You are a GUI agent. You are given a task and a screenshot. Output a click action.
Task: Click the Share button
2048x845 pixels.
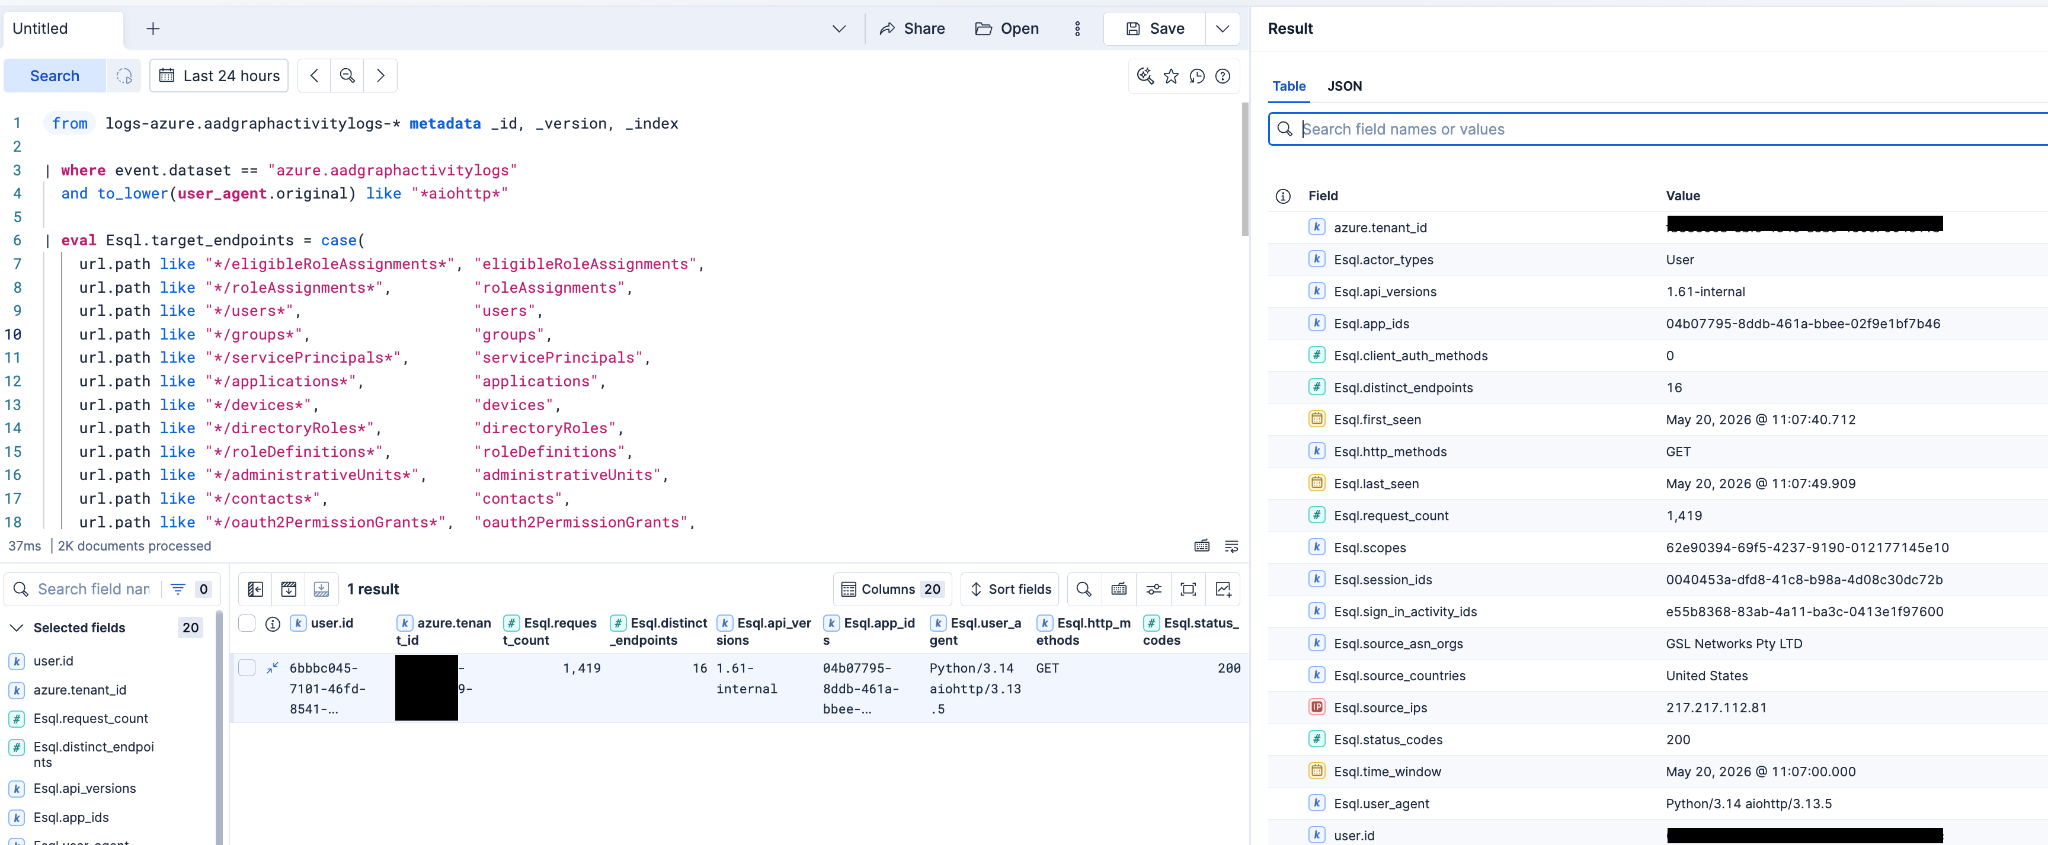coord(912,29)
